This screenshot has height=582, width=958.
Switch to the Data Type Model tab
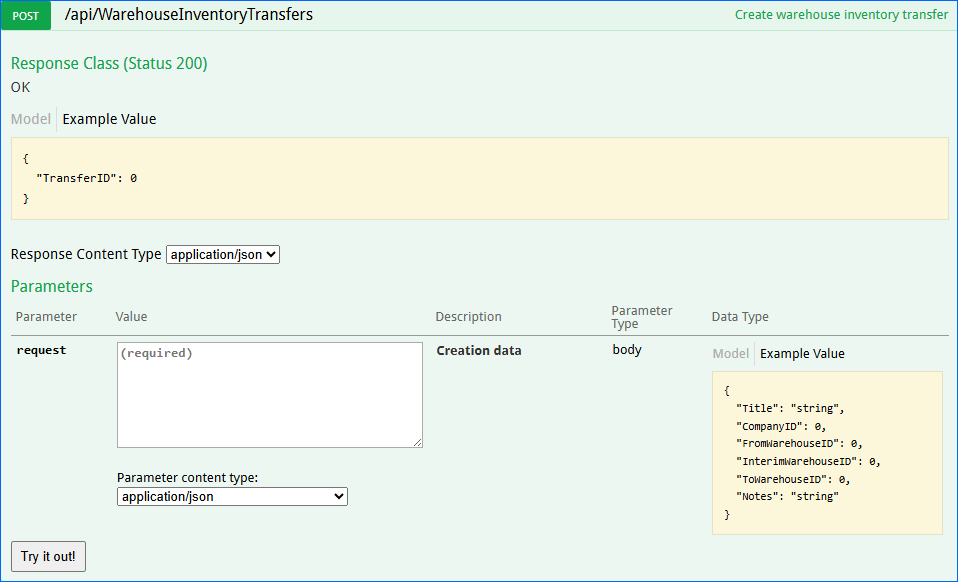(730, 354)
